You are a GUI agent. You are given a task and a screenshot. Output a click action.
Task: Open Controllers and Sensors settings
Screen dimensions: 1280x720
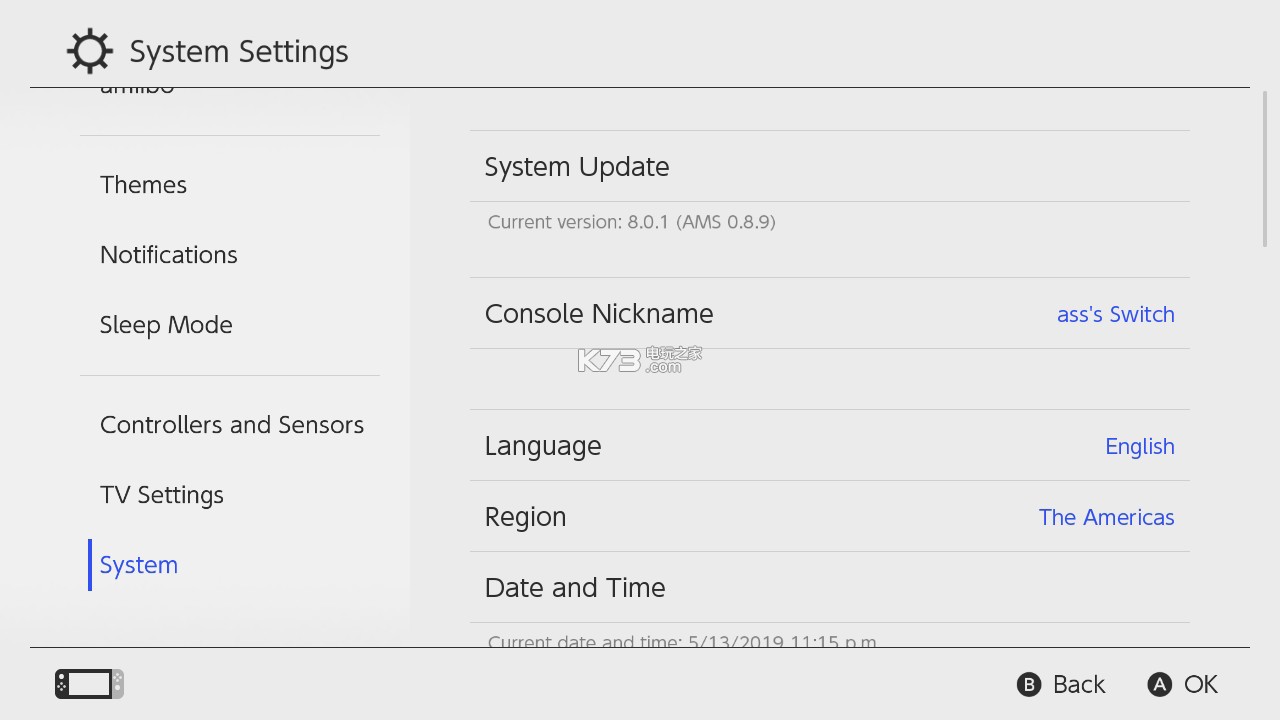[232, 425]
